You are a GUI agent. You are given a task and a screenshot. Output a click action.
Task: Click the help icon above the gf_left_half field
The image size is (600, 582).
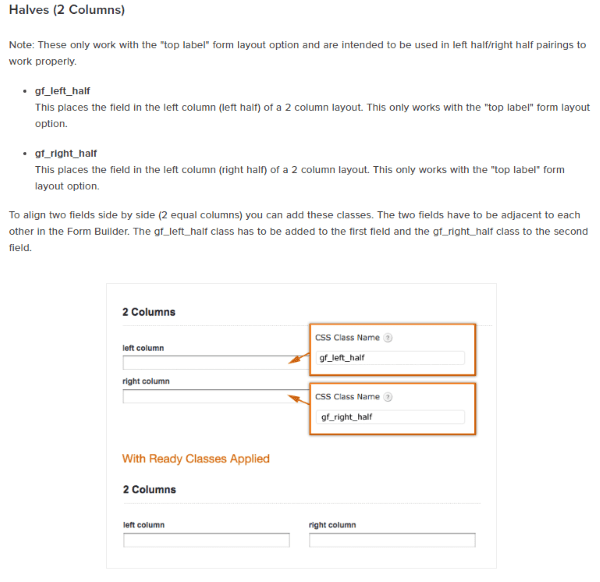[388, 338]
